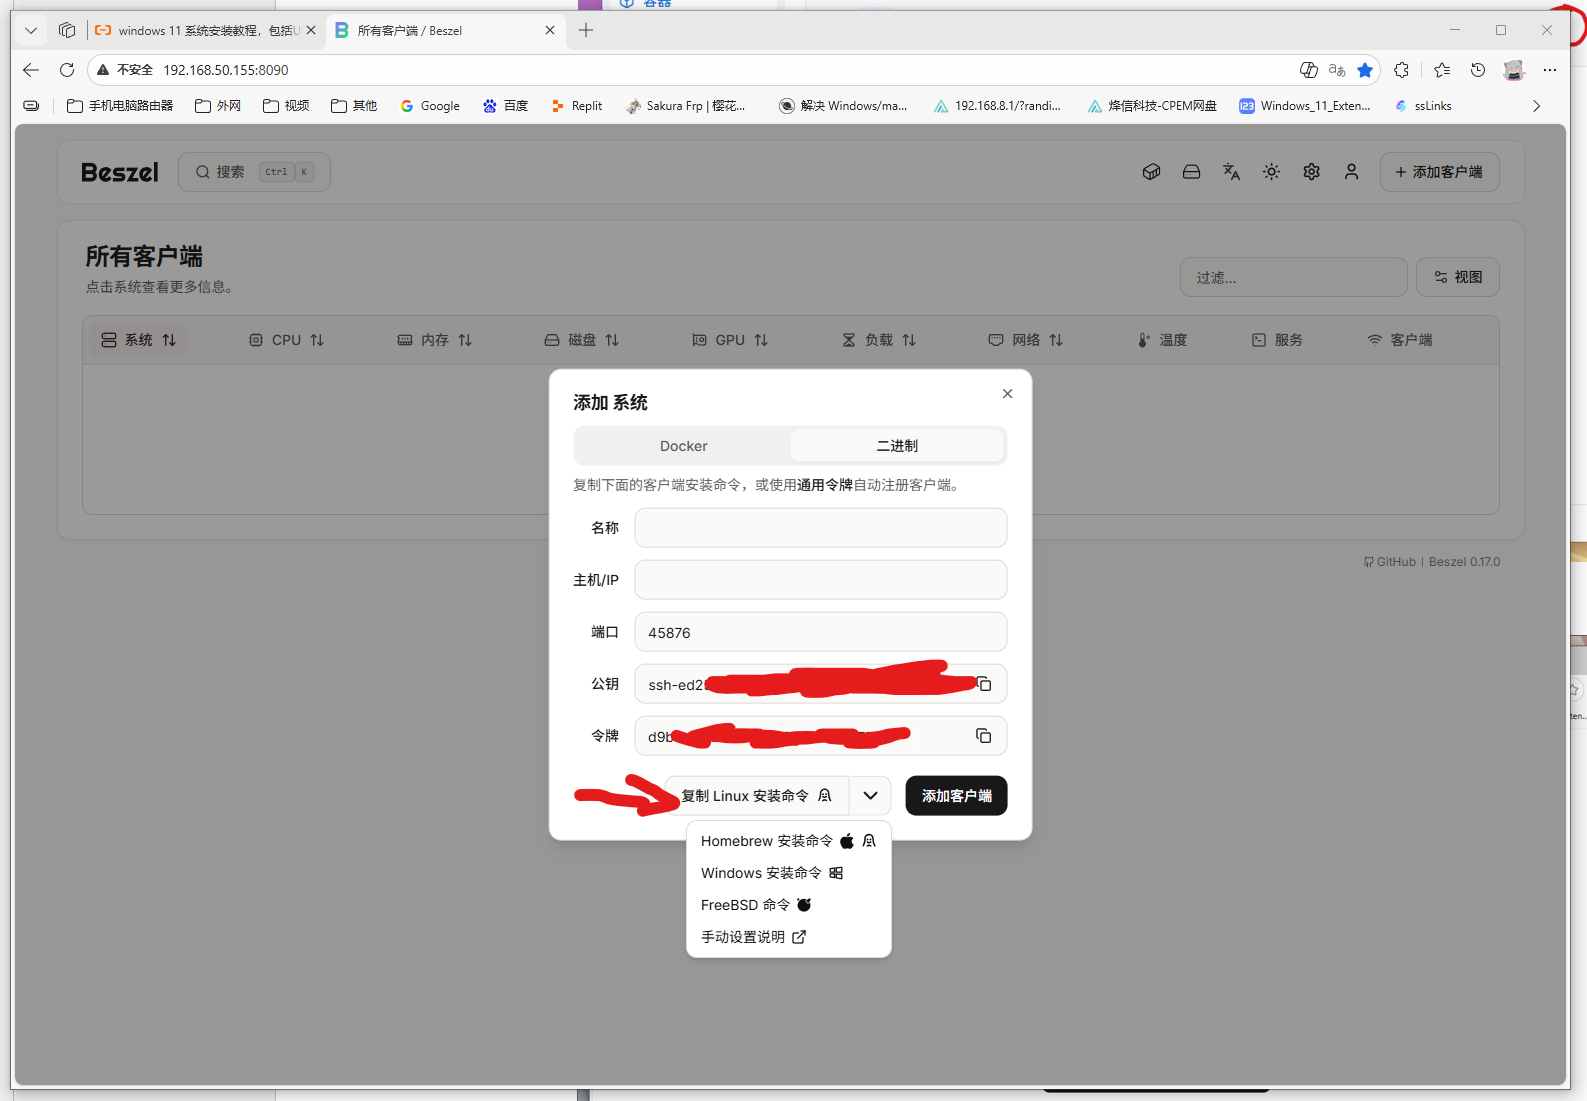The image size is (1587, 1101).
Task: Focus the 名称 input field
Action: pos(820,528)
